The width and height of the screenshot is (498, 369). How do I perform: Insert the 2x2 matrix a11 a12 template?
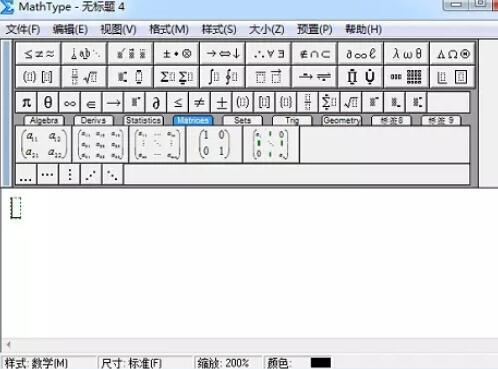coord(44,144)
